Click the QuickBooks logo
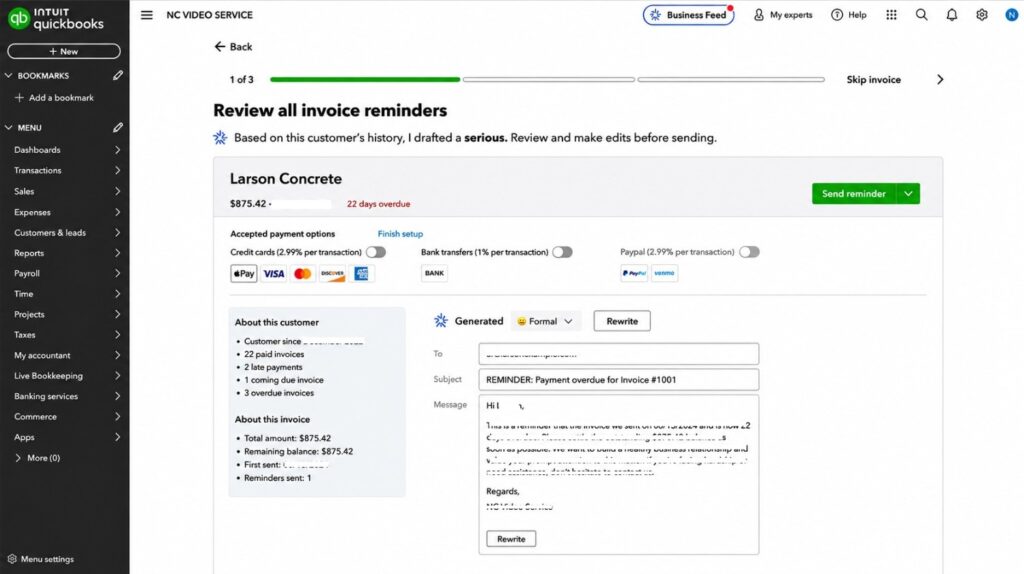Viewport: 1024px width, 574px height. (x=56, y=18)
